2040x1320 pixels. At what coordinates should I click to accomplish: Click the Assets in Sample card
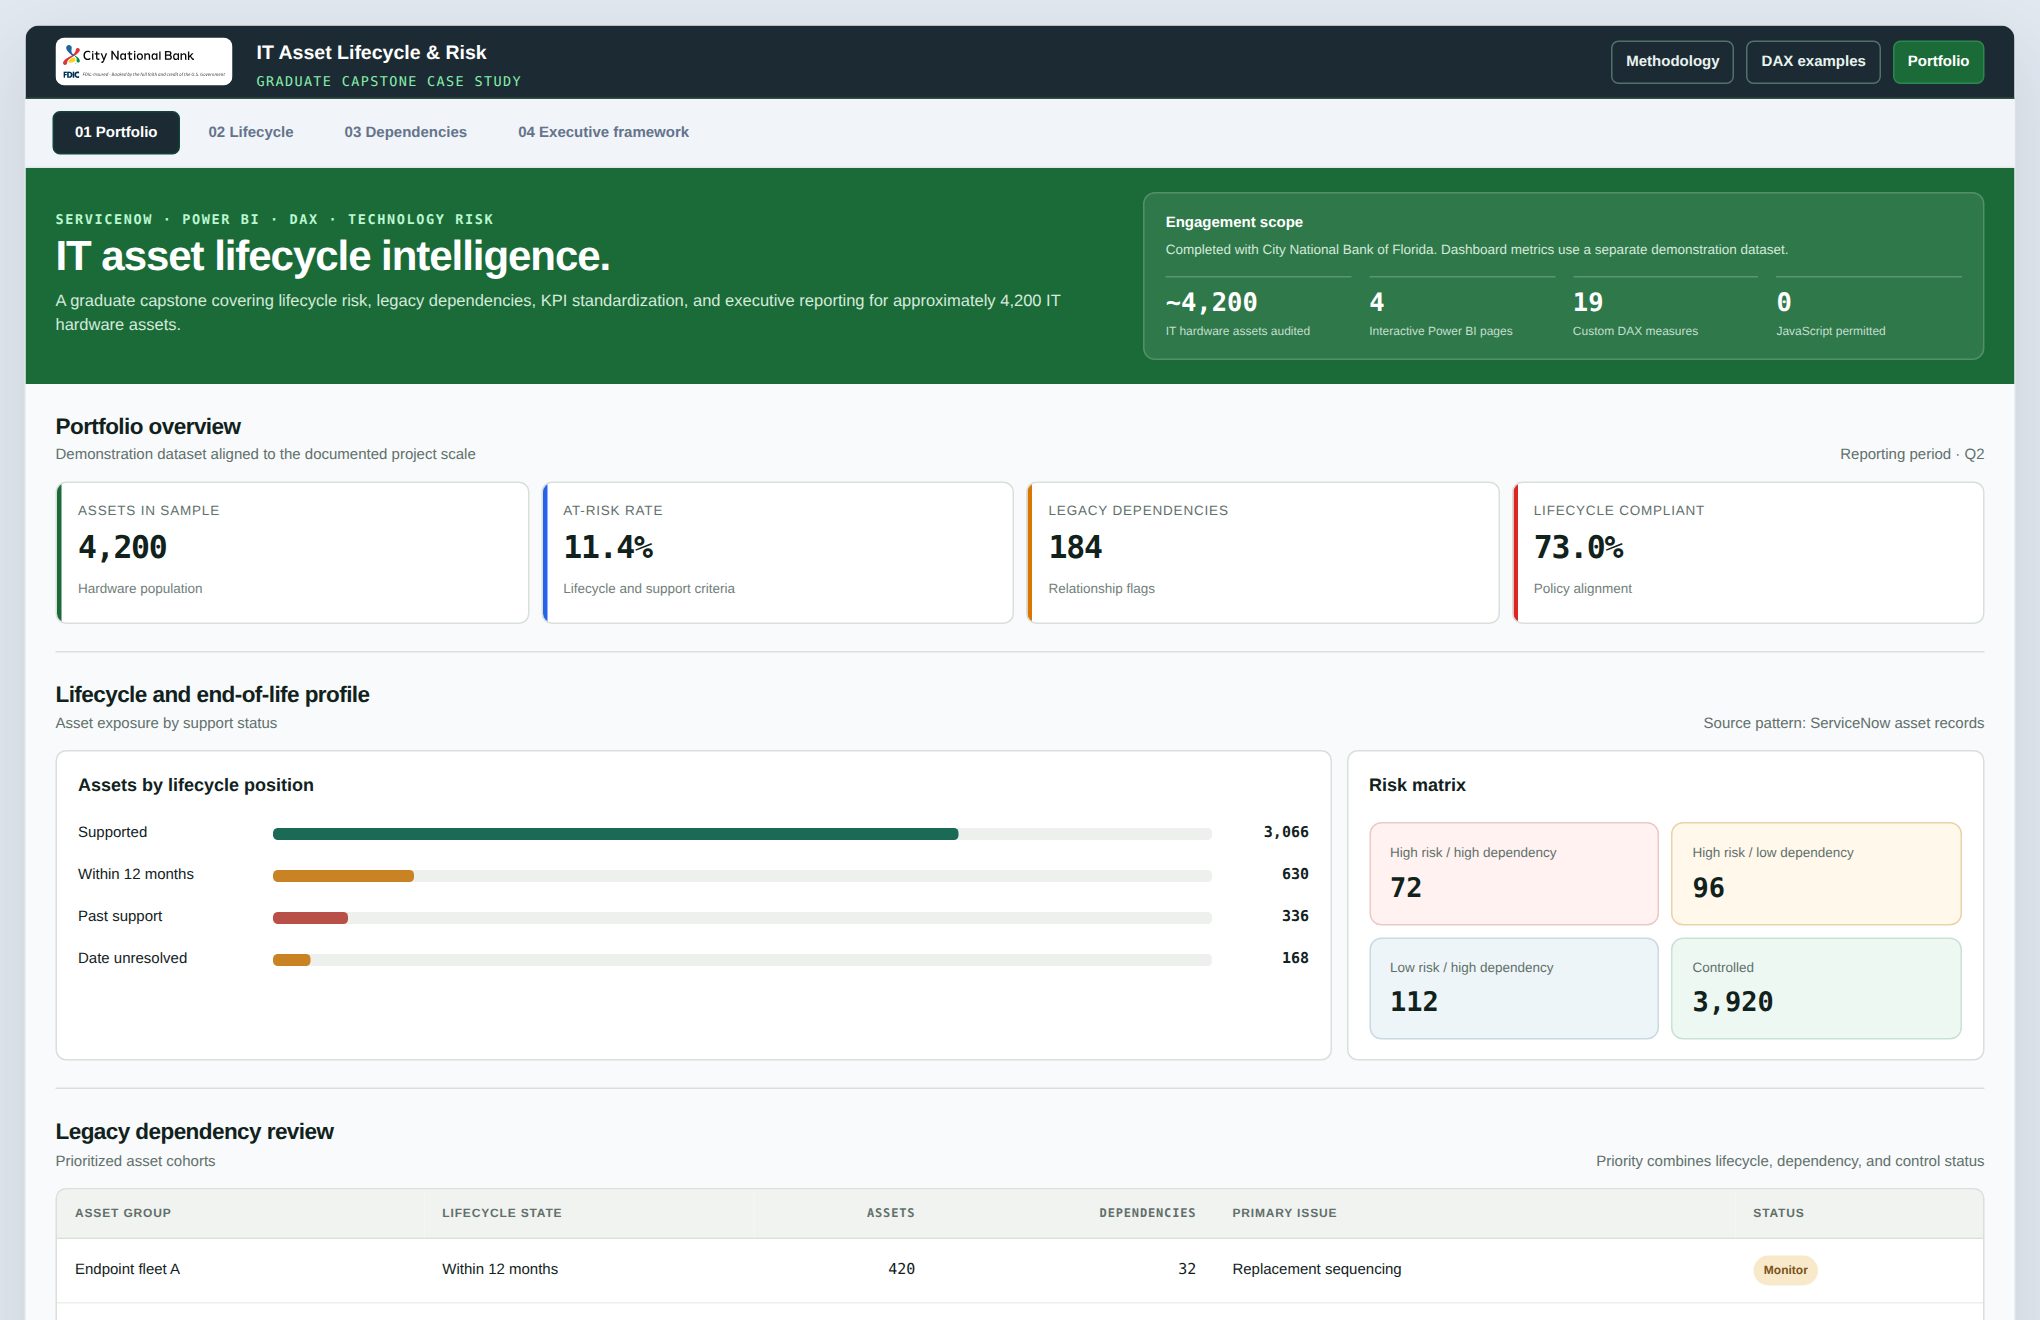[x=292, y=553]
